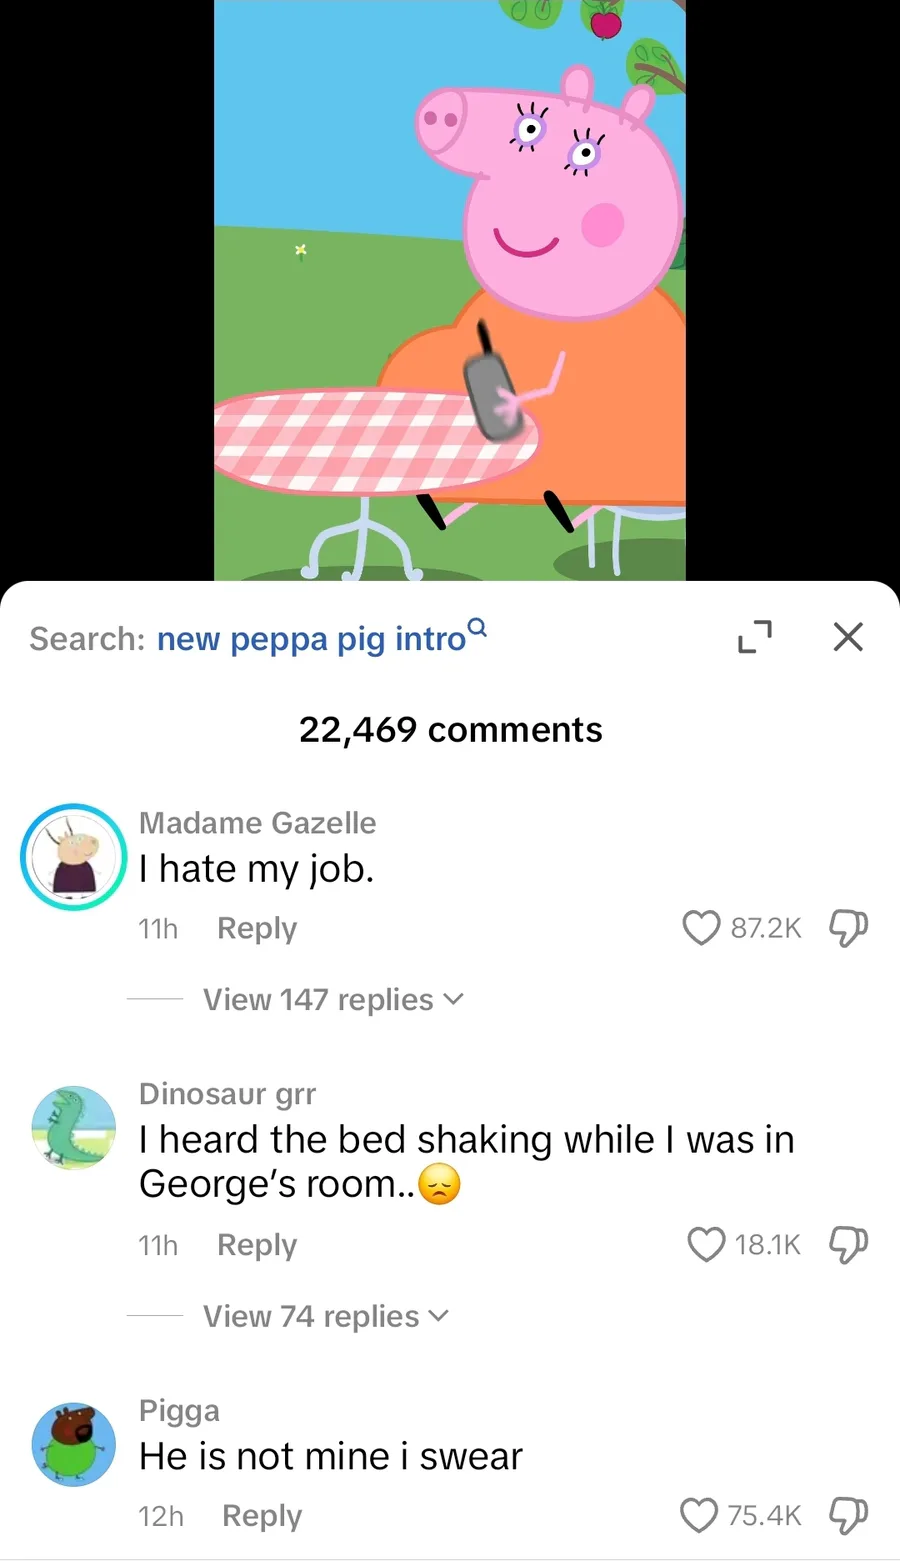The height and width of the screenshot is (1561, 900).
Task: Open search for new peppa pig intro
Action: (312, 638)
